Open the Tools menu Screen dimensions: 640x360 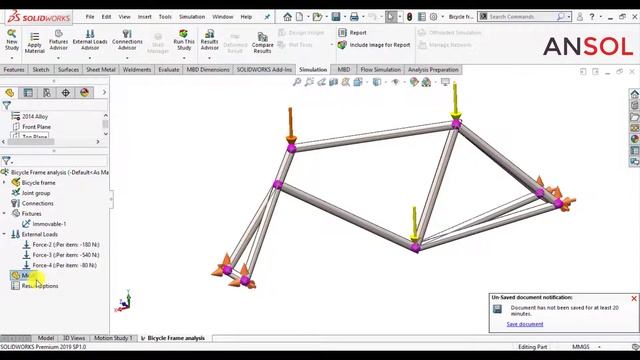tap(165, 17)
